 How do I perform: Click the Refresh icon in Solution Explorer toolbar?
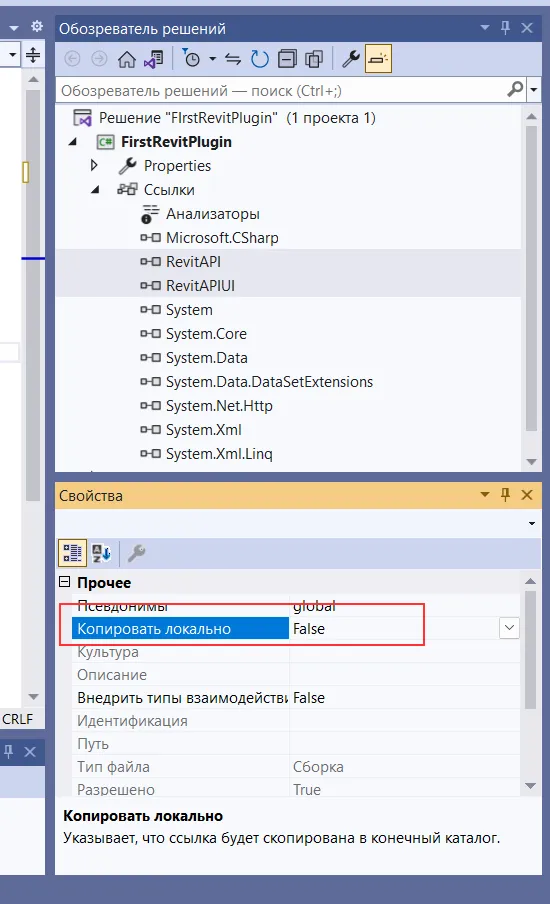[259, 59]
